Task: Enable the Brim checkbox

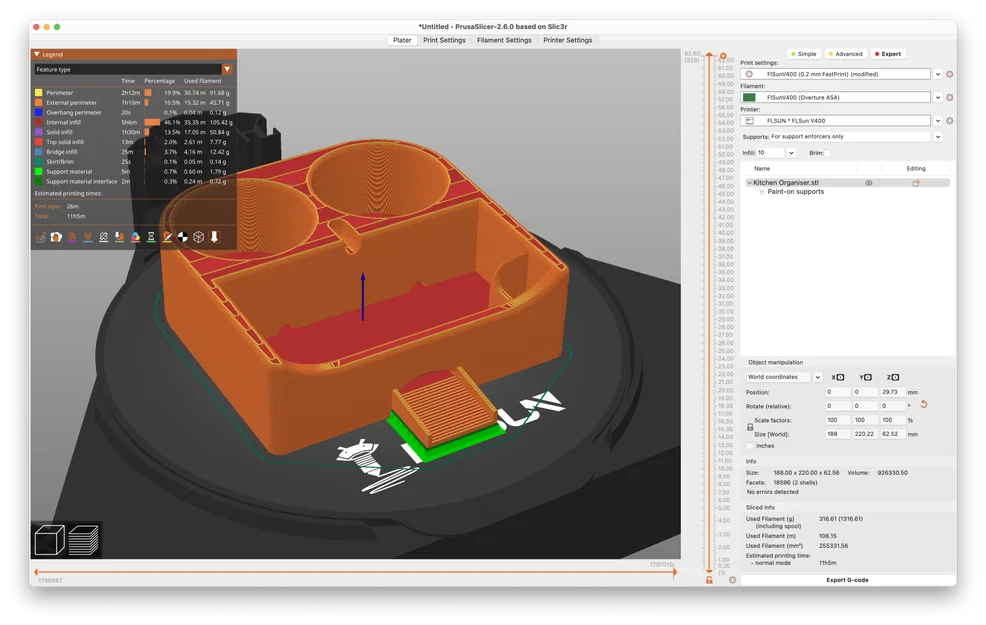Action: [827, 153]
